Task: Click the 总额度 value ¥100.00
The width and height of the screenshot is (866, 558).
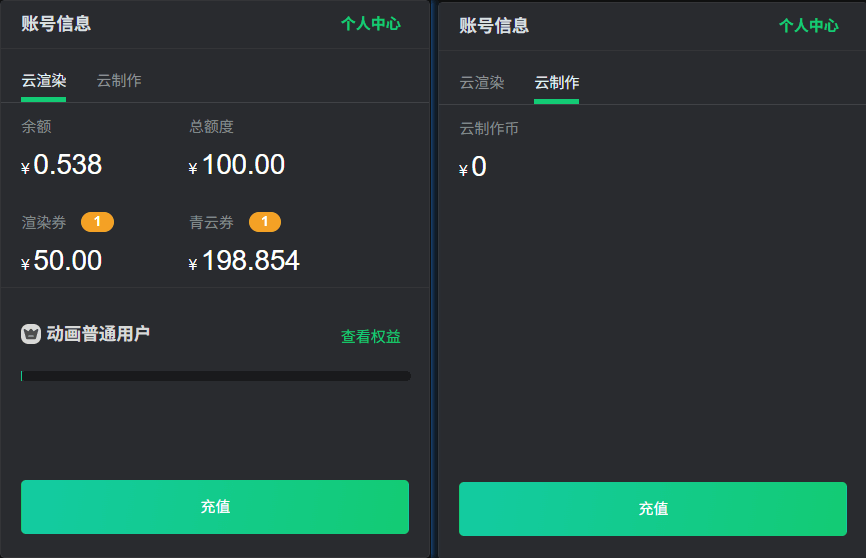Action: 236,165
